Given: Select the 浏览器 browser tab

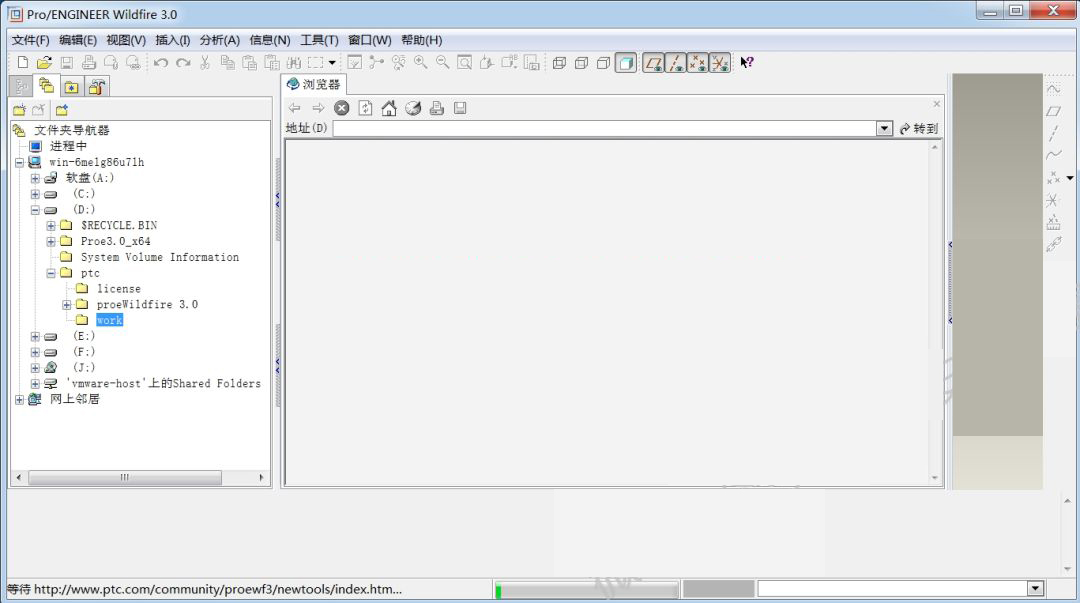Looking at the screenshot, I should pyautogui.click(x=314, y=84).
